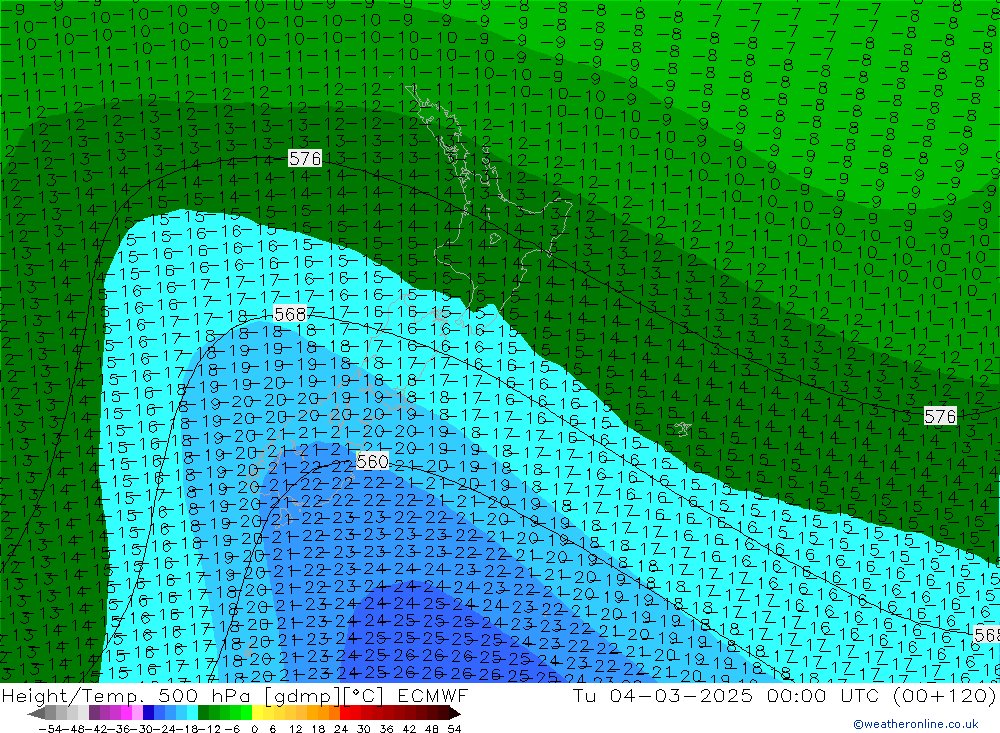Click the 'ECMWF' model name in title

pos(433,695)
